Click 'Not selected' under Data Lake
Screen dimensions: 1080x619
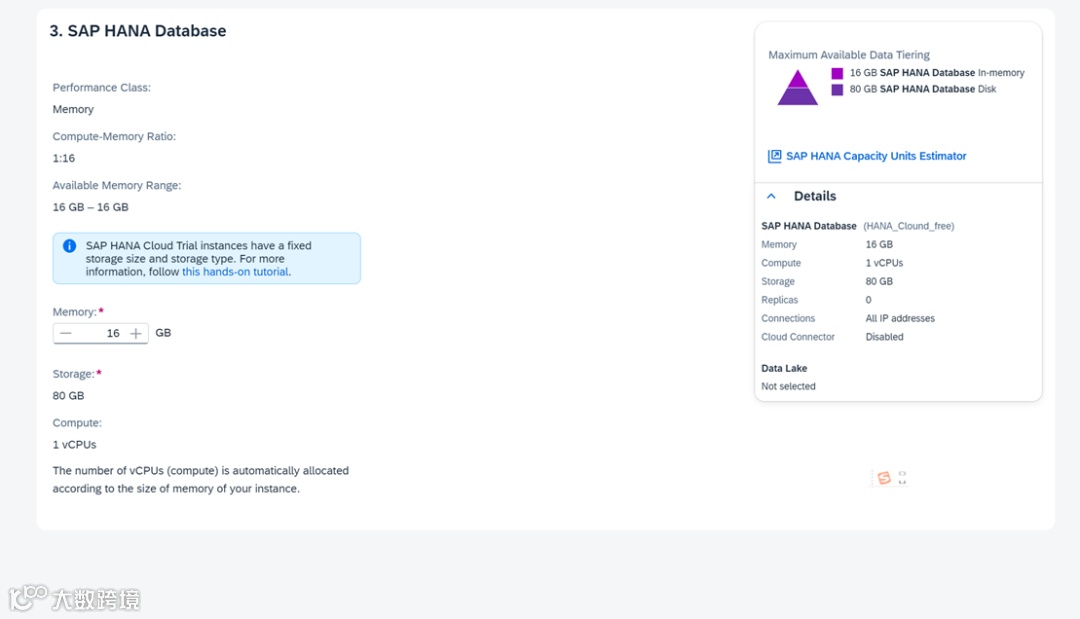point(788,386)
